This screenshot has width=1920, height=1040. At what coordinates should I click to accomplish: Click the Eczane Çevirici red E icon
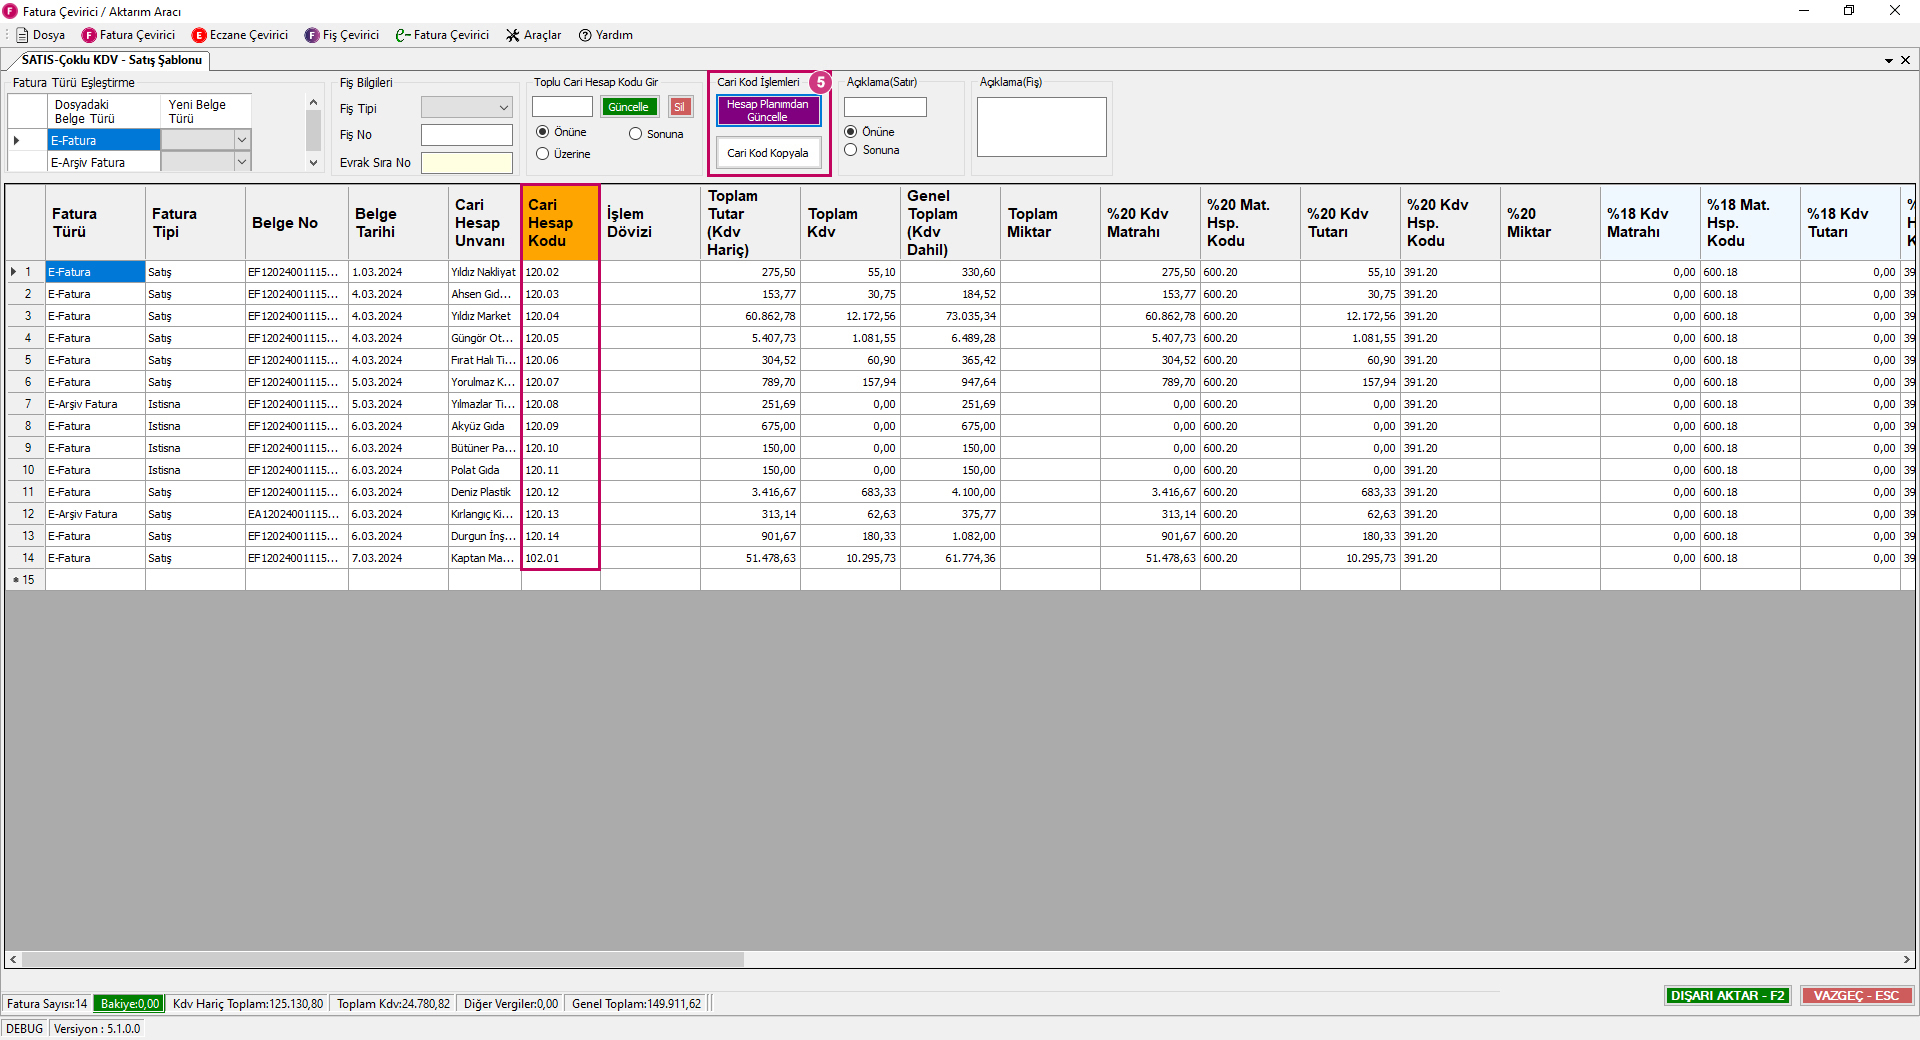(x=199, y=35)
